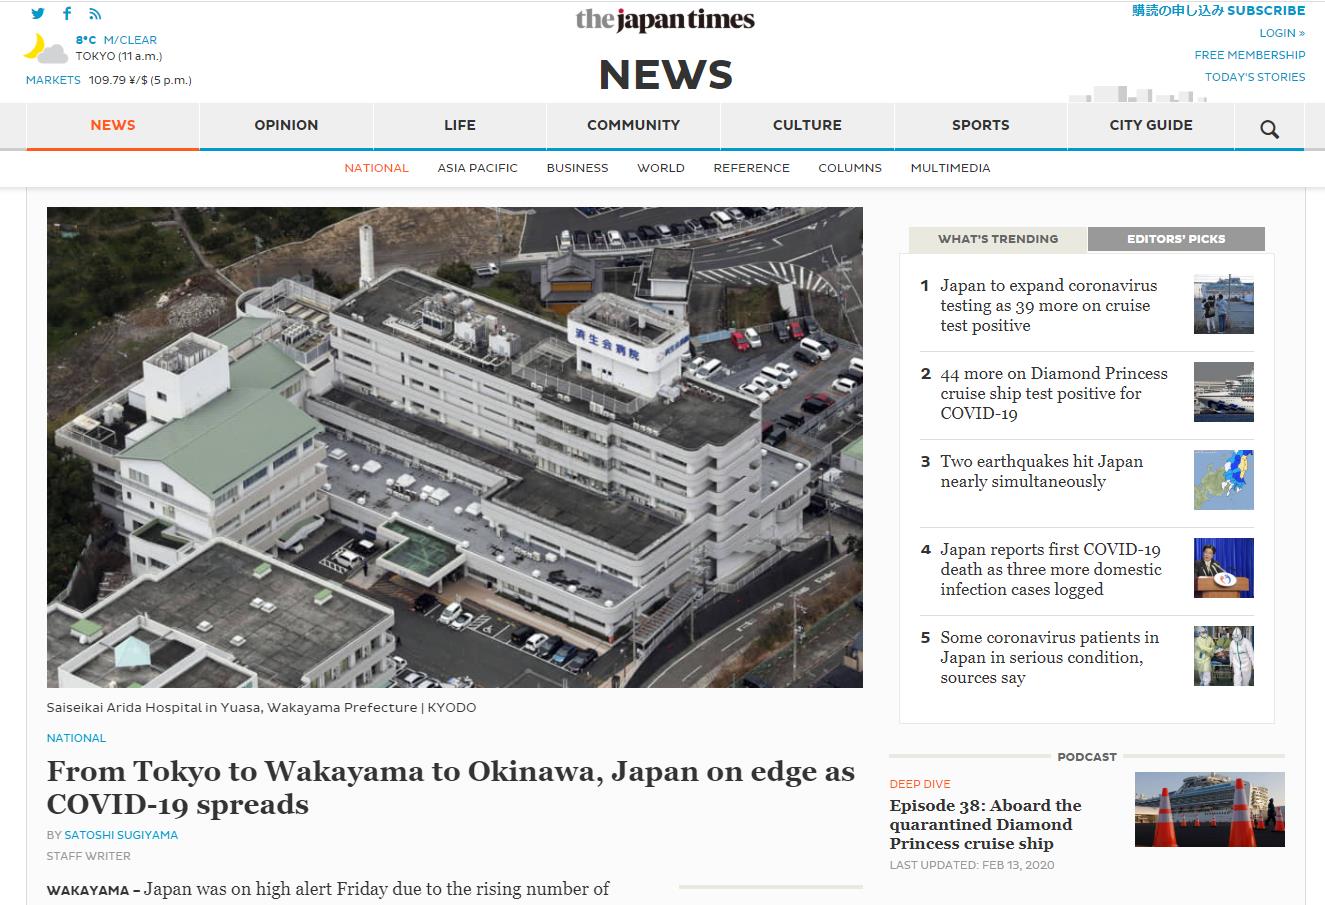Viewport: 1325px width, 905px height.
Task: Open the earthquake map thumbnail
Action: click(x=1223, y=480)
